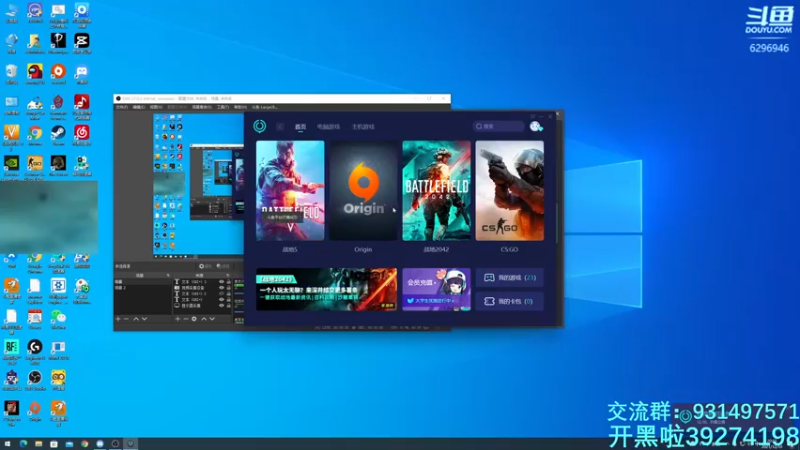Select the Counter-Strike GO desktop shortcut
This screenshot has width=800, height=450.
point(35,167)
